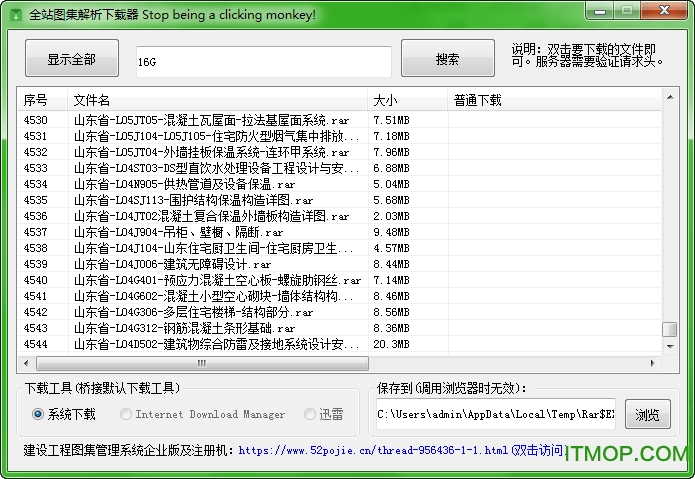This screenshot has height=479, width=695.
Task: Open the 浏览 folder browse button
Action: (x=647, y=414)
